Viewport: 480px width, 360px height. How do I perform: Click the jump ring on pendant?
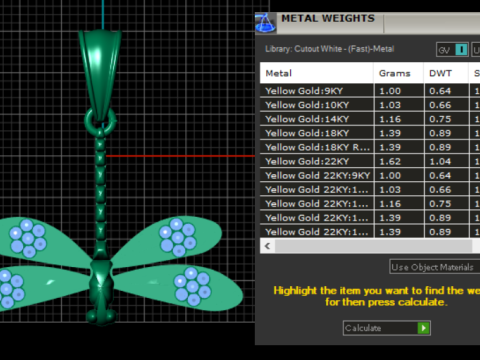point(100,121)
